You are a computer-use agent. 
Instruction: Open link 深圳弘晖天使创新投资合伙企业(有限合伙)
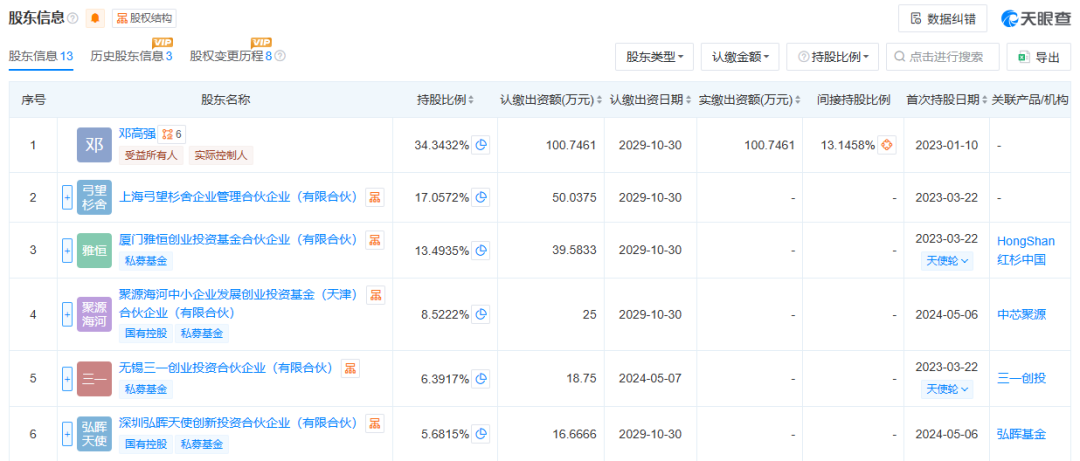click(x=238, y=423)
